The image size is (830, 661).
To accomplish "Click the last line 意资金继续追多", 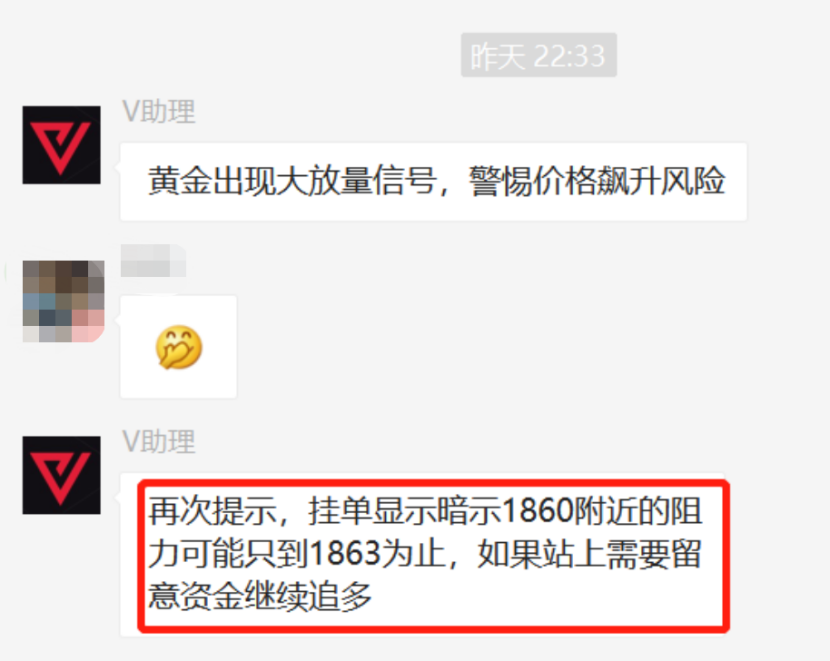I will tap(260, 597).
